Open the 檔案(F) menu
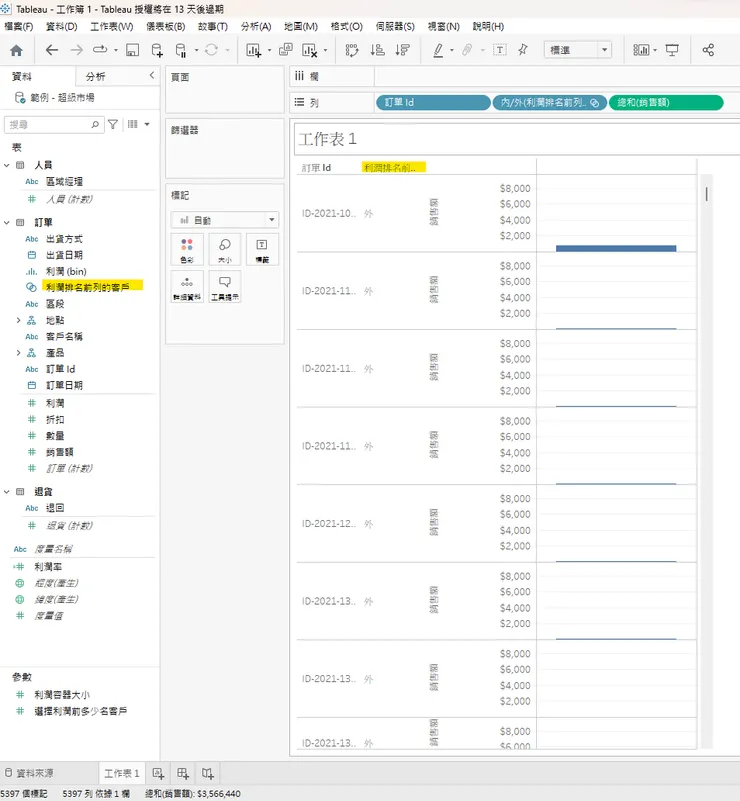The height and width of the screenshot is (801, 740). click(19, 27)
